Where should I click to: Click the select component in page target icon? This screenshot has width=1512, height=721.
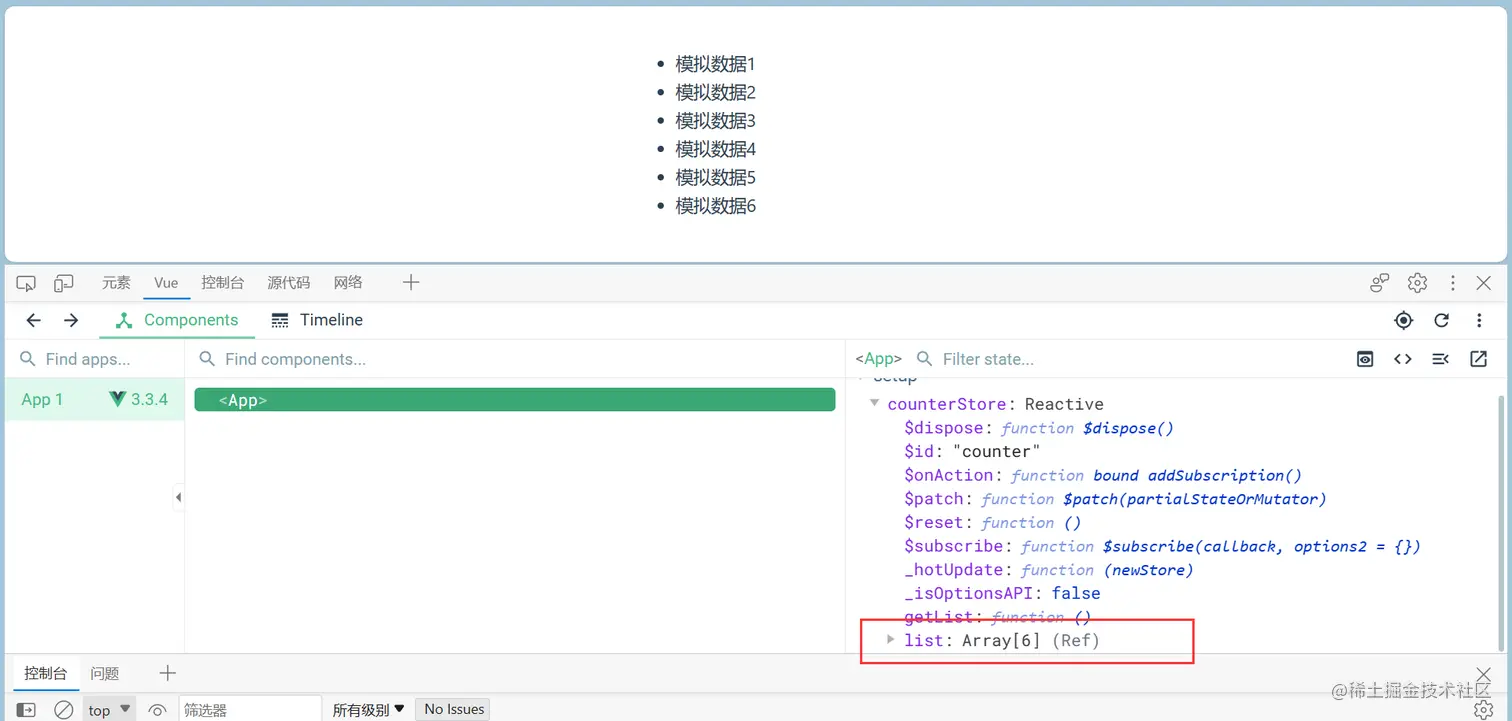(x=1404, y=320)
